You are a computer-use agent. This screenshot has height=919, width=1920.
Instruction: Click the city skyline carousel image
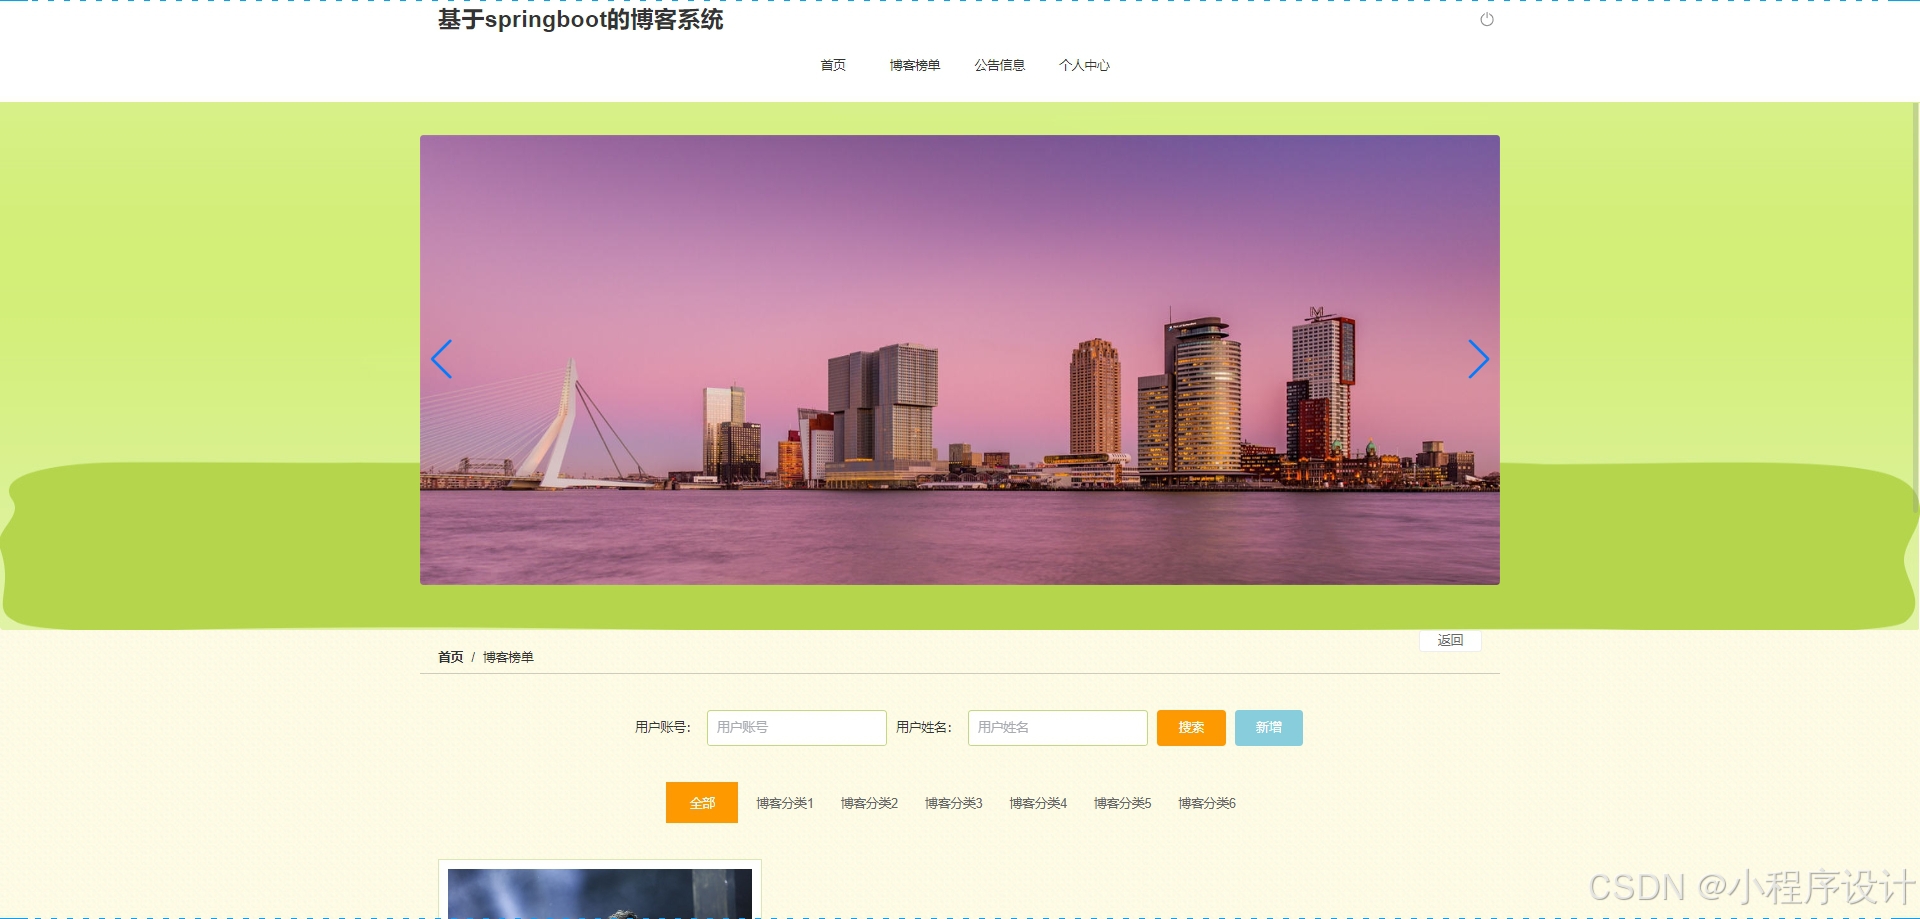(960, 360)
